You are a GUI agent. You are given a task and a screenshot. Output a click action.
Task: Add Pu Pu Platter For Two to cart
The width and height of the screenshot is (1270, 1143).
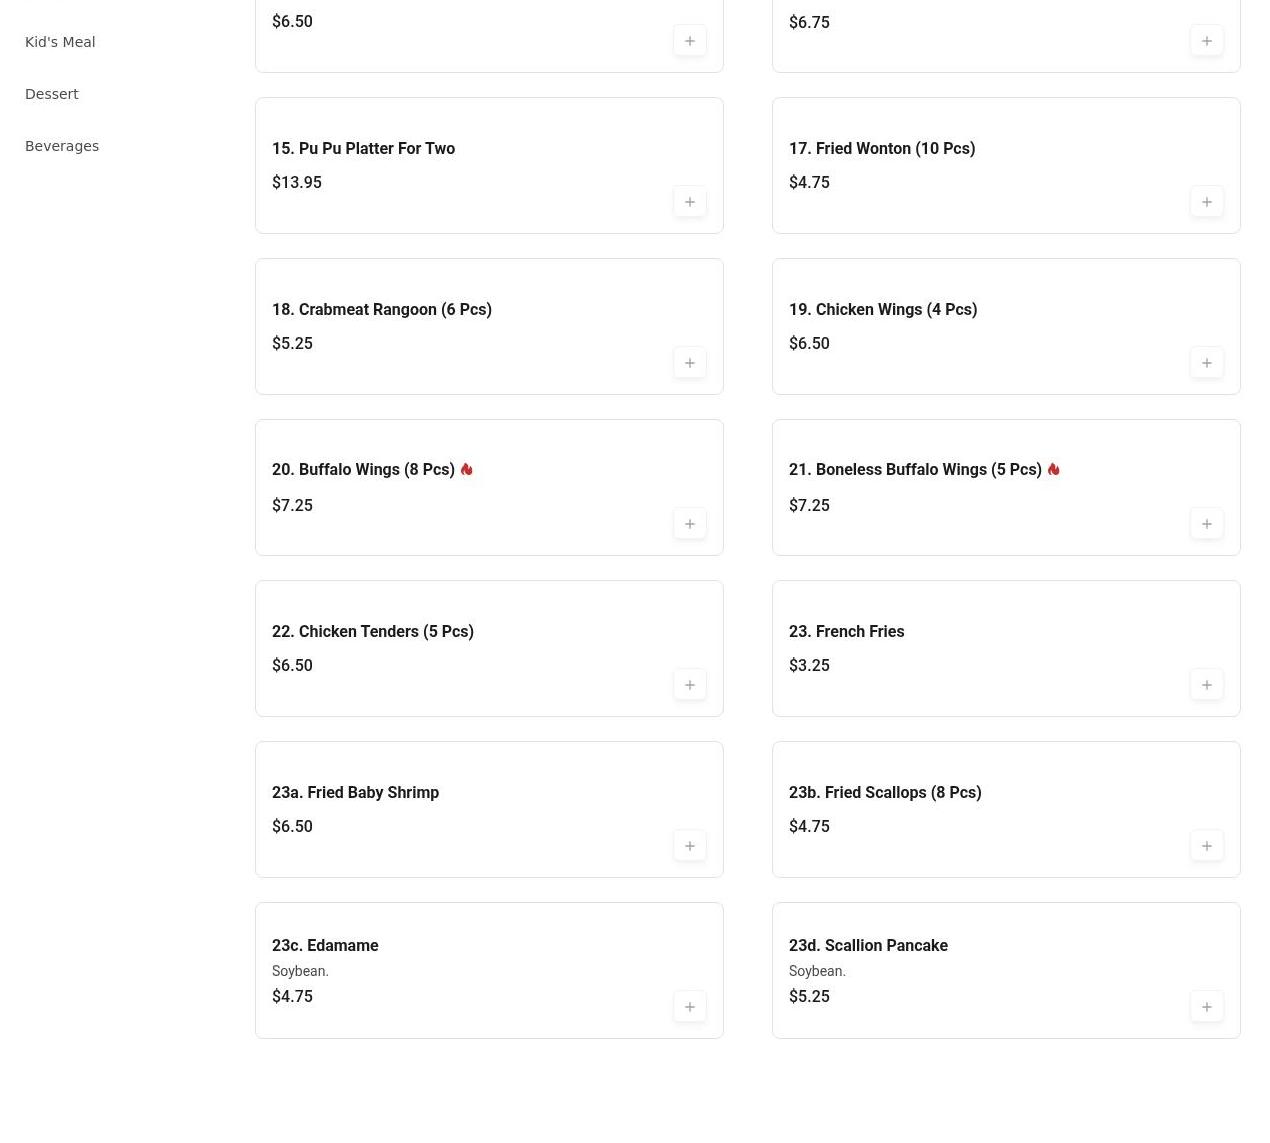pos(690,202)
